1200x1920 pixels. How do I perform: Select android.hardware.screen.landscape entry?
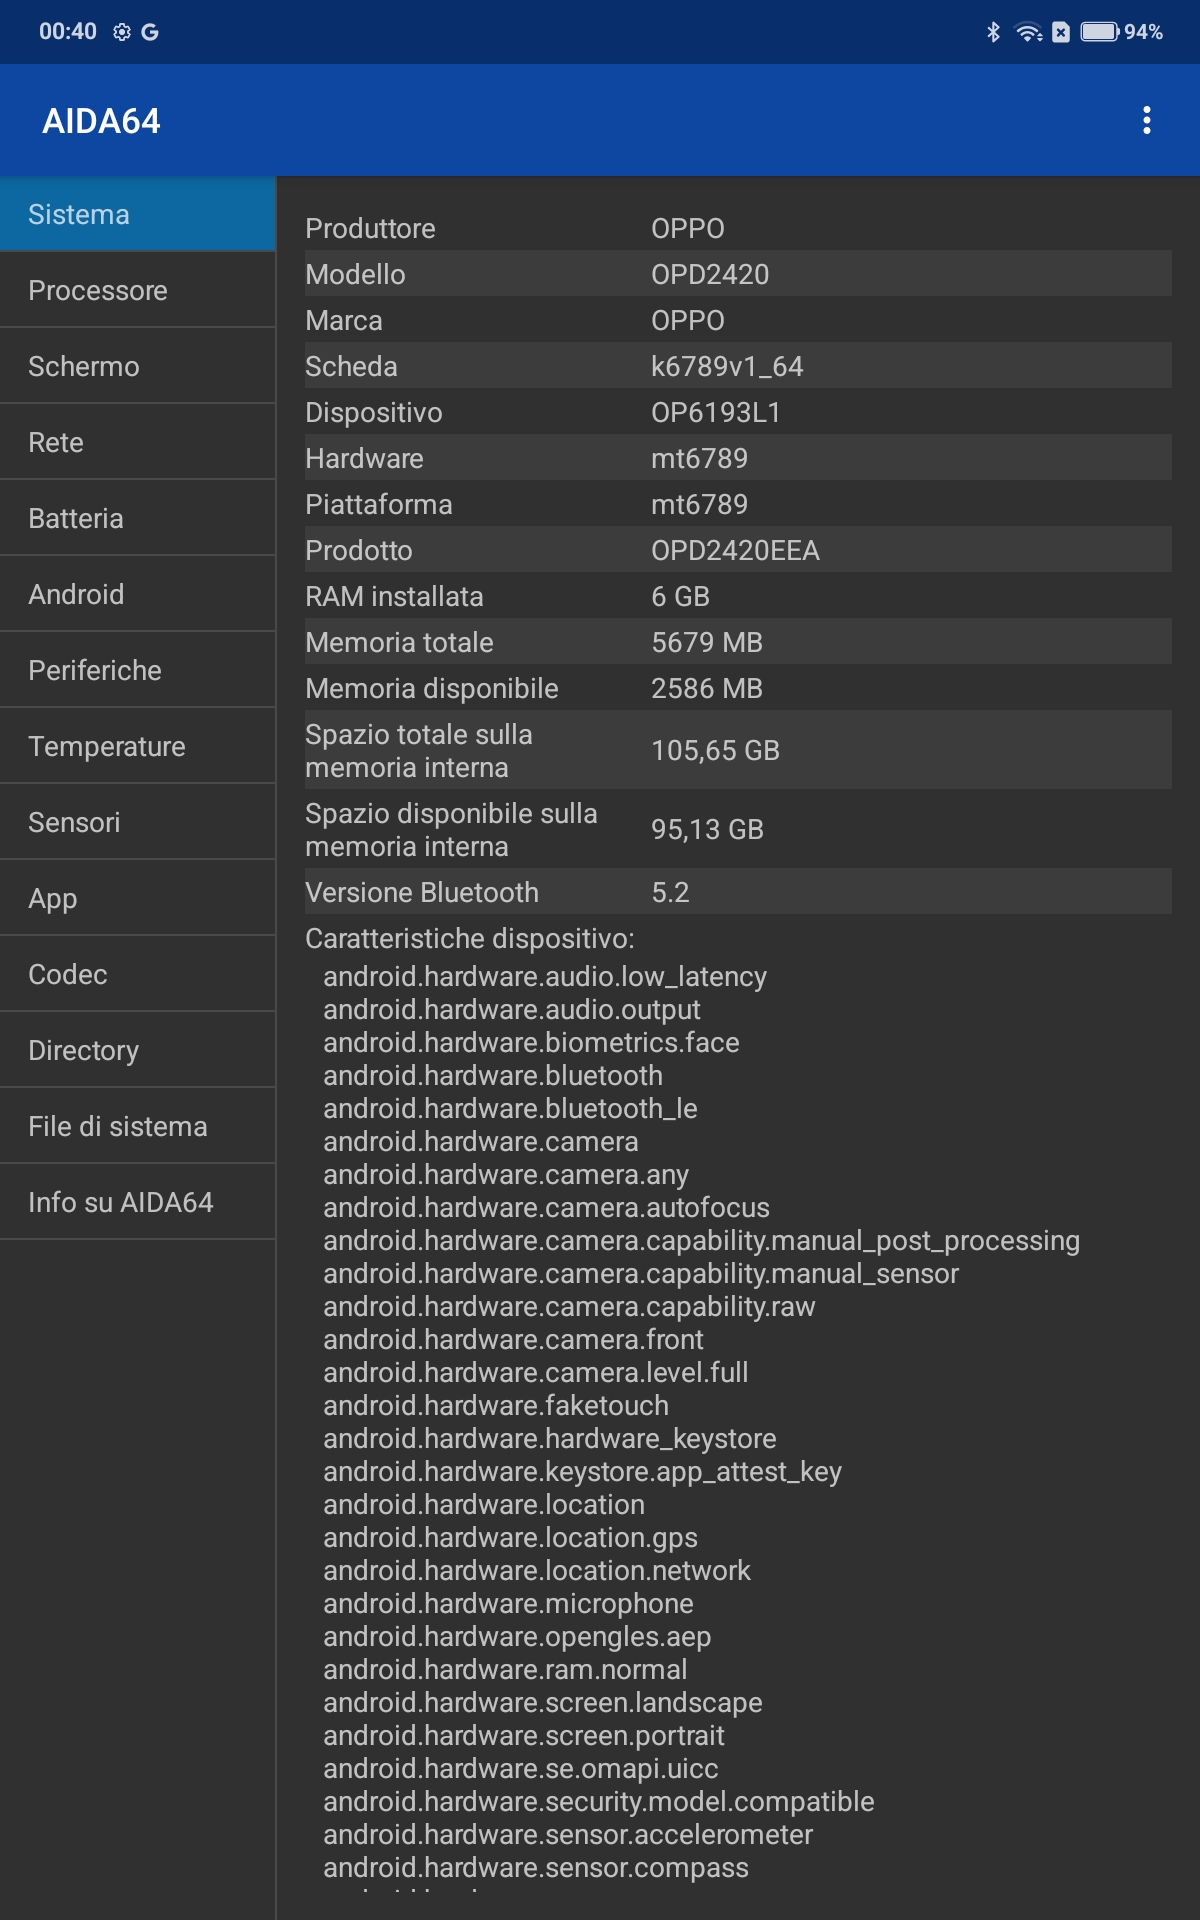543,1702
